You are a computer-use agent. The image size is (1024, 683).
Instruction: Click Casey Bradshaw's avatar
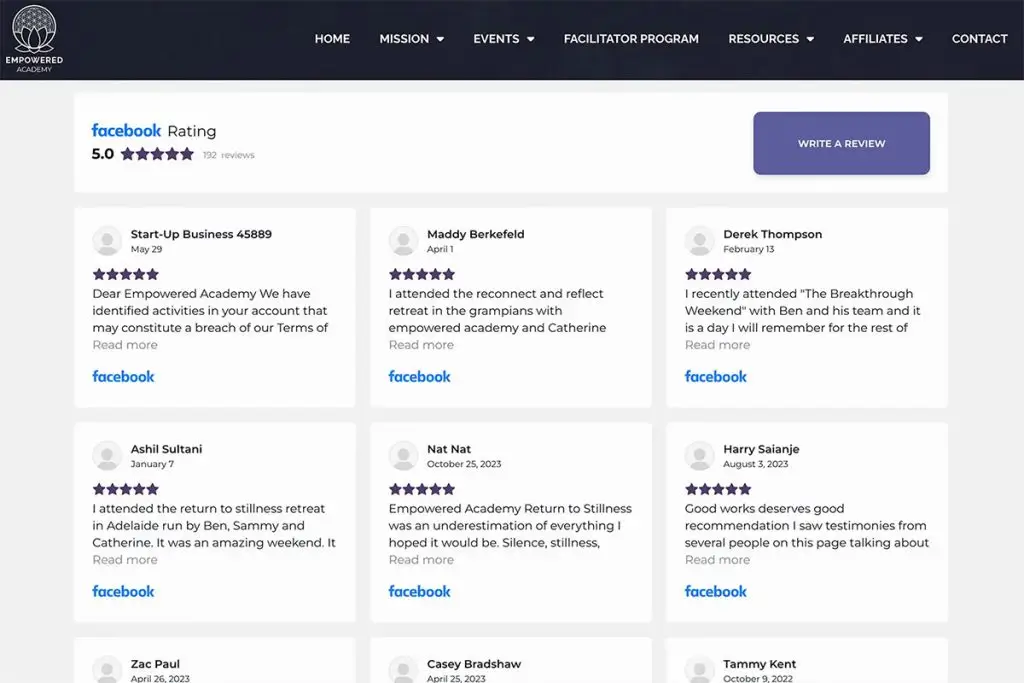coord(404,669)
